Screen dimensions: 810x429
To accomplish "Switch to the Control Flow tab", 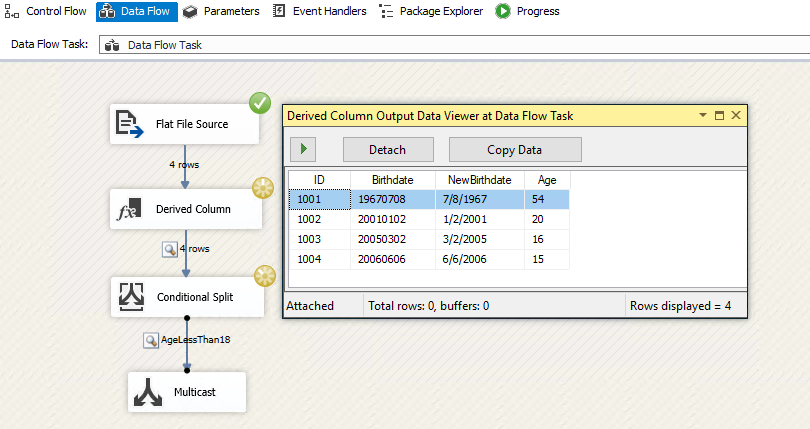I will click(x=45, y=11).
